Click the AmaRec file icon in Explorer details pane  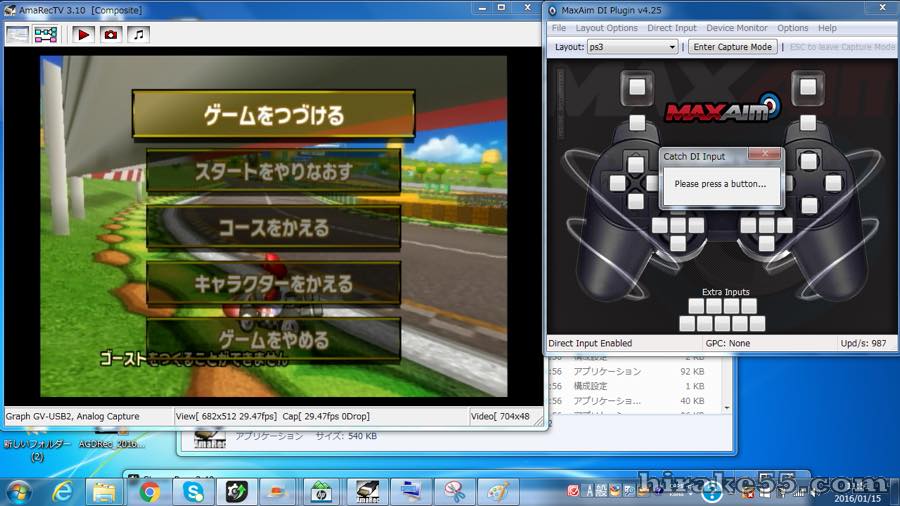click(x=210, y=438)
